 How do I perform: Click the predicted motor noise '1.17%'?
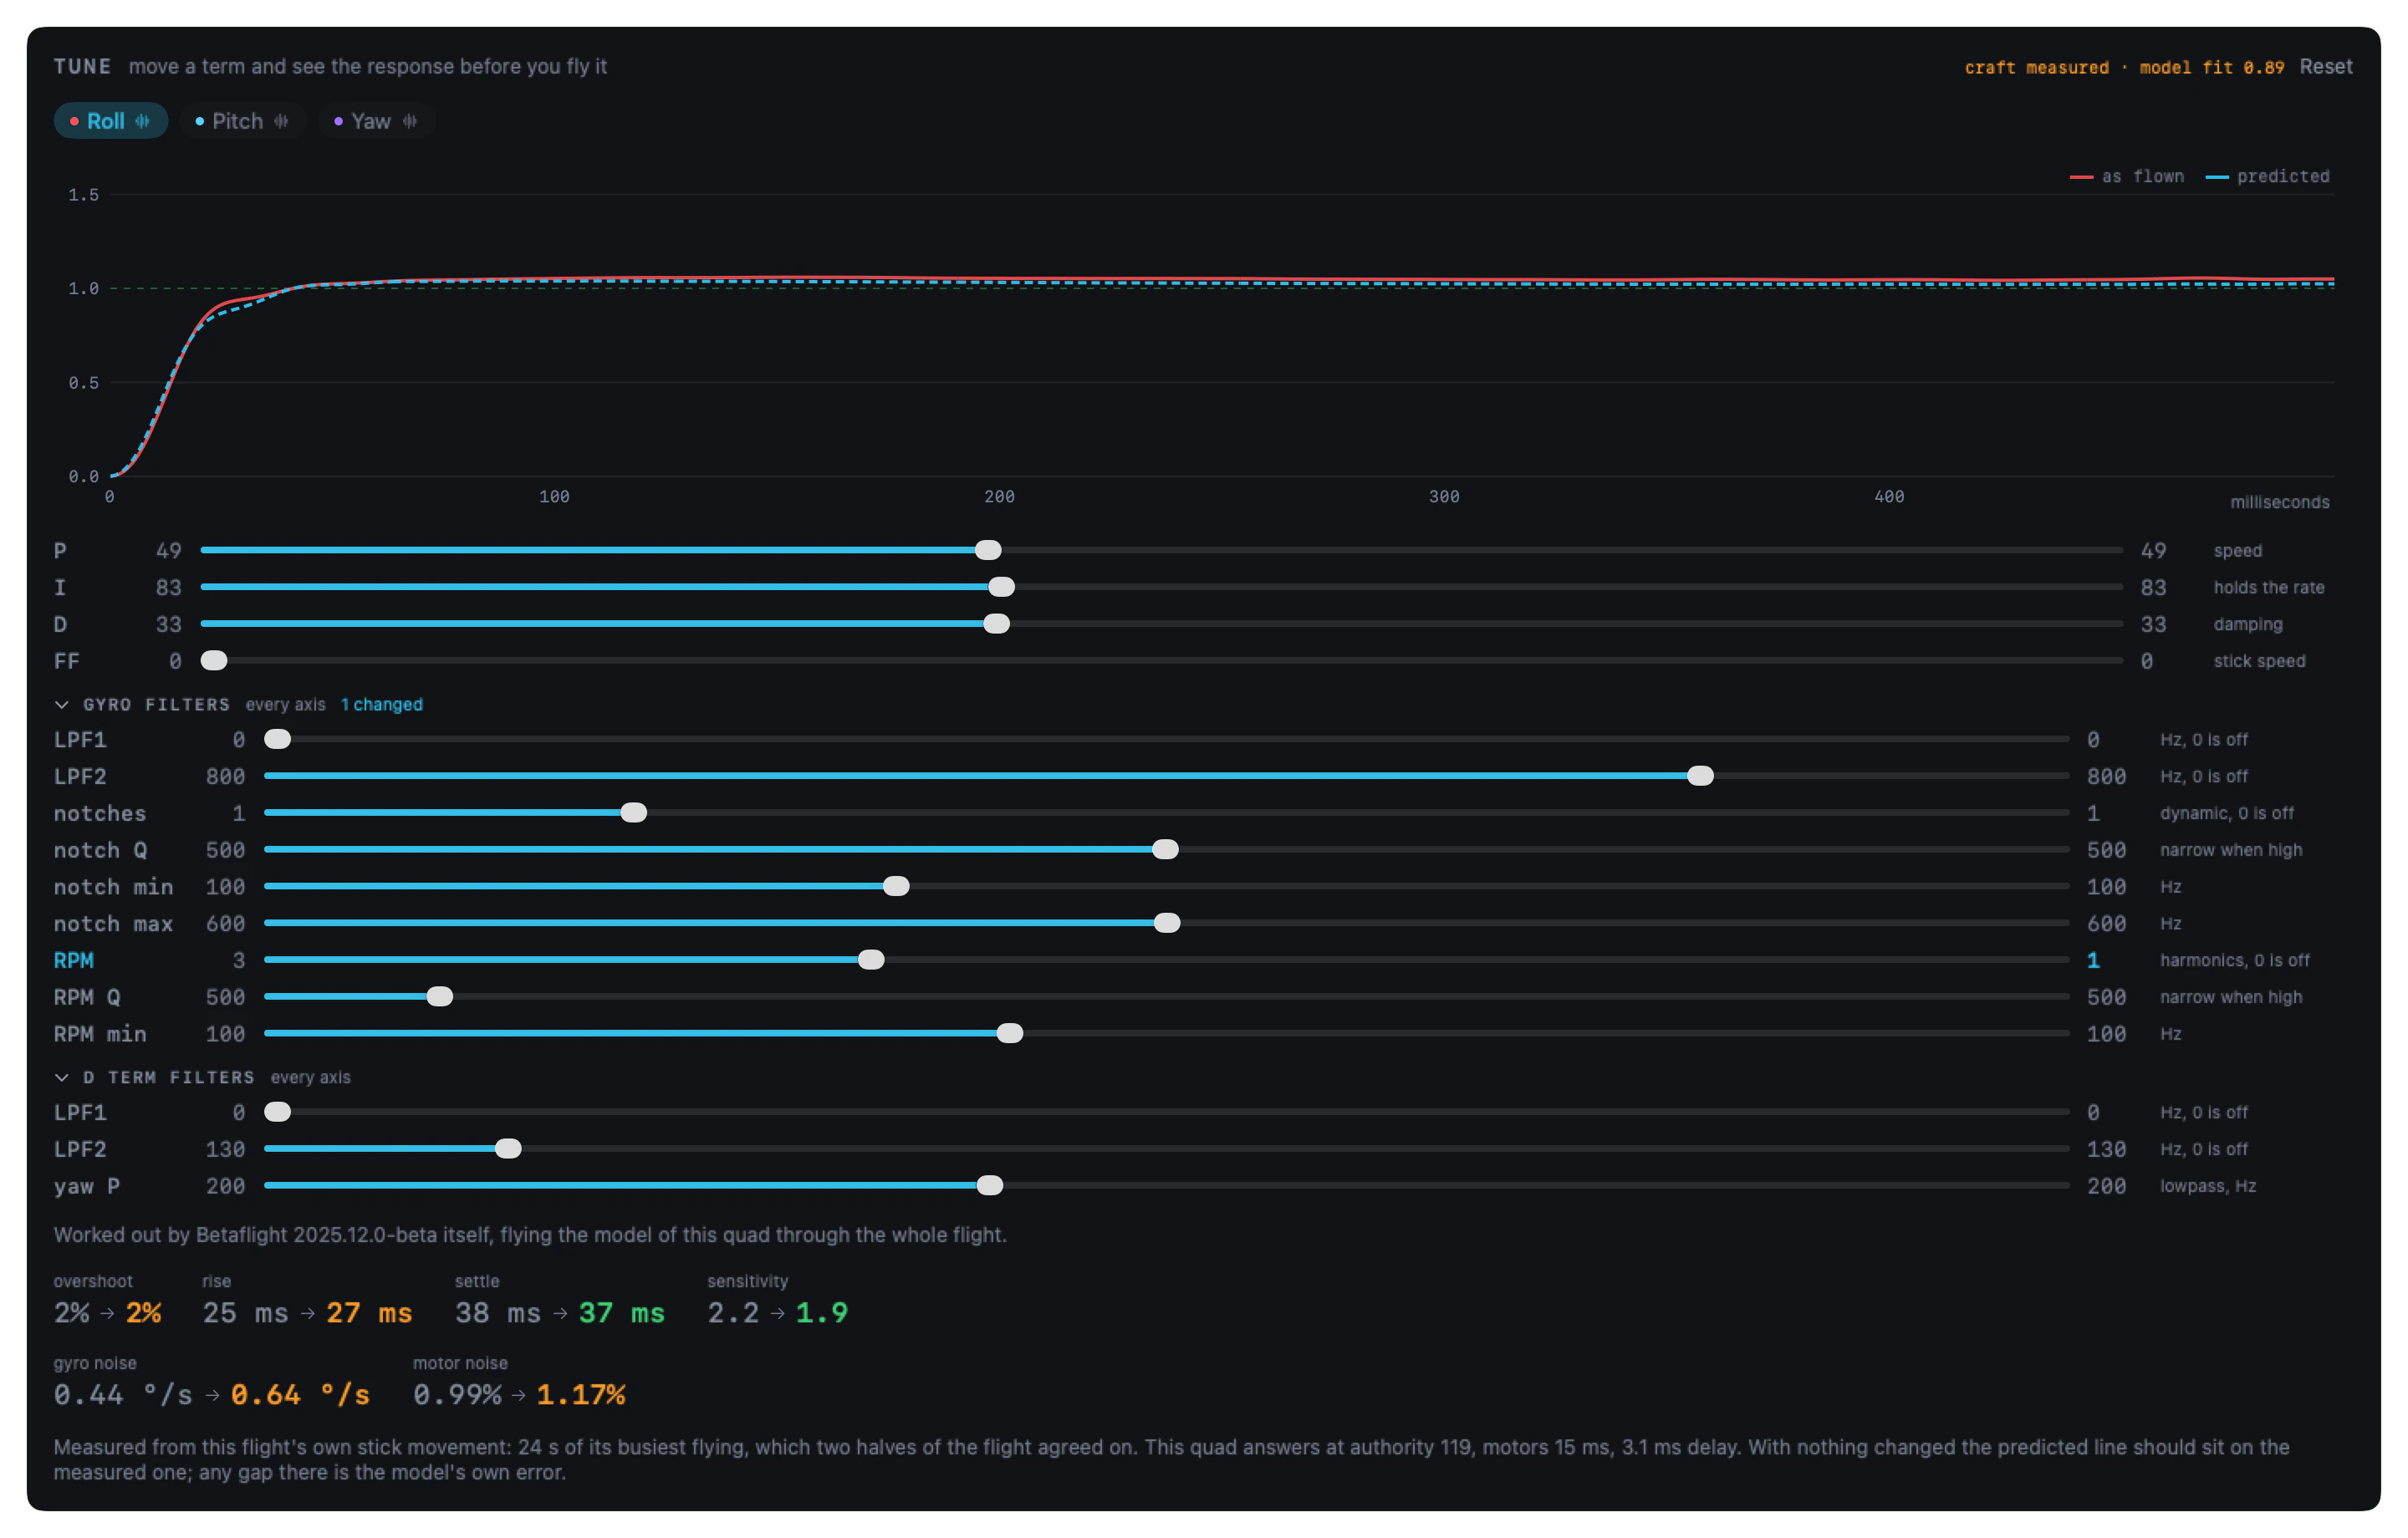pyautogui.click(x=581, y=1395)
